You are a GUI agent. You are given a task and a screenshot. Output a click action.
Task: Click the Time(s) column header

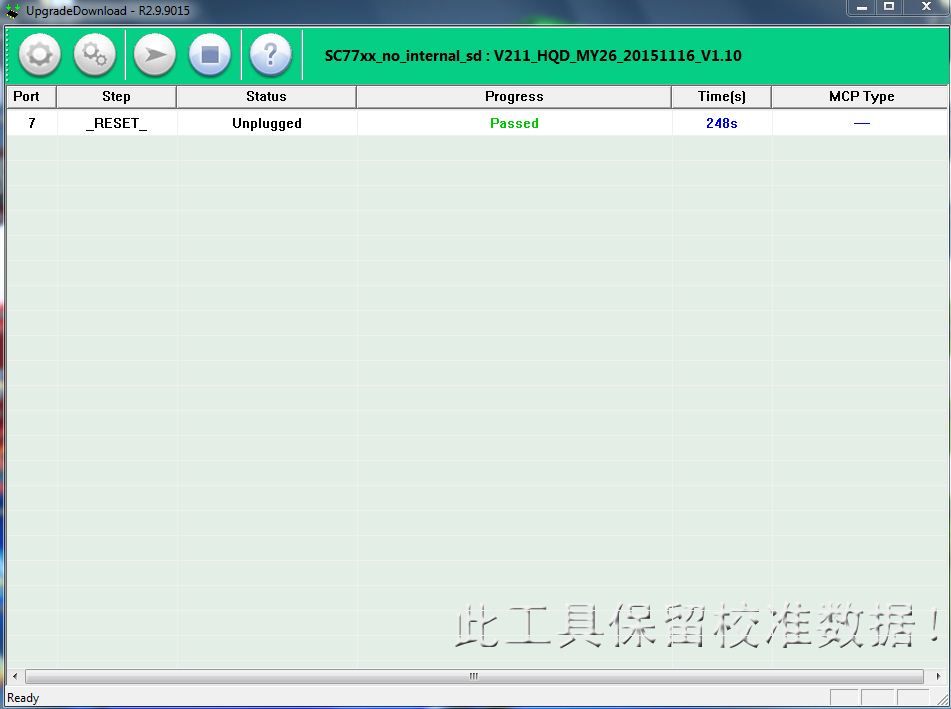tap(721, 97)
